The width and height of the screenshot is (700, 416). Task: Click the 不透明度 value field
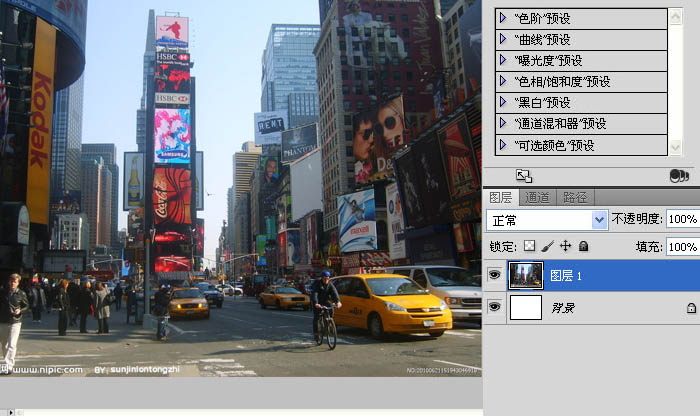[682, 220]
